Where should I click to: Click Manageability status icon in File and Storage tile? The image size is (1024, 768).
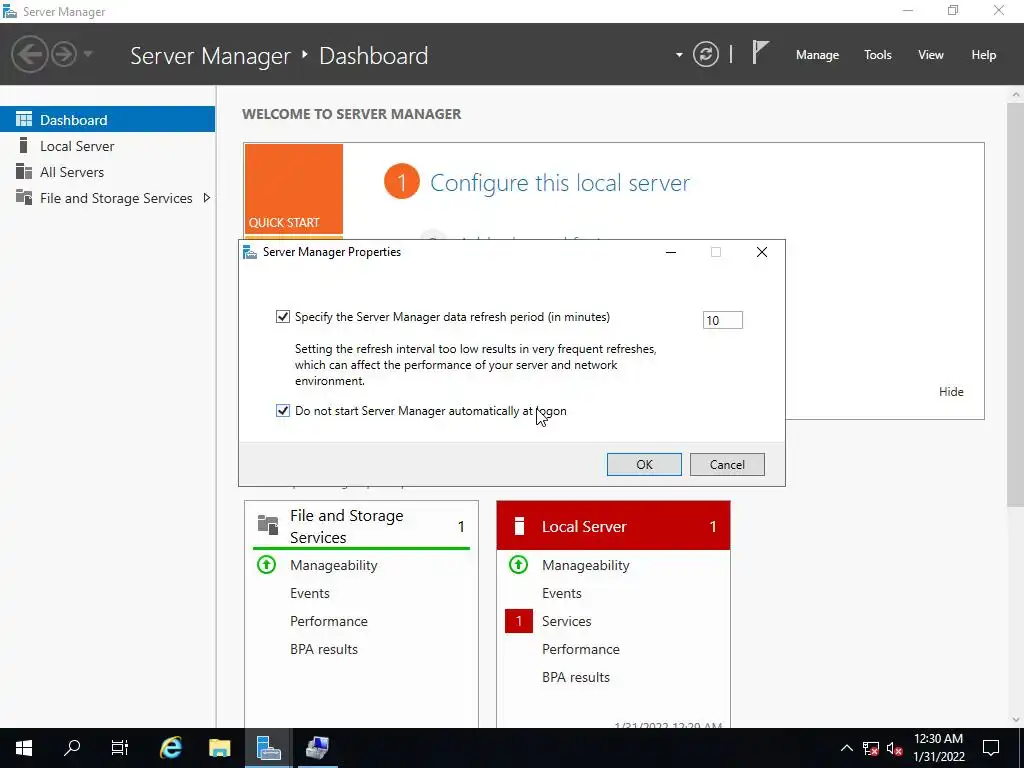click(266, 564)
